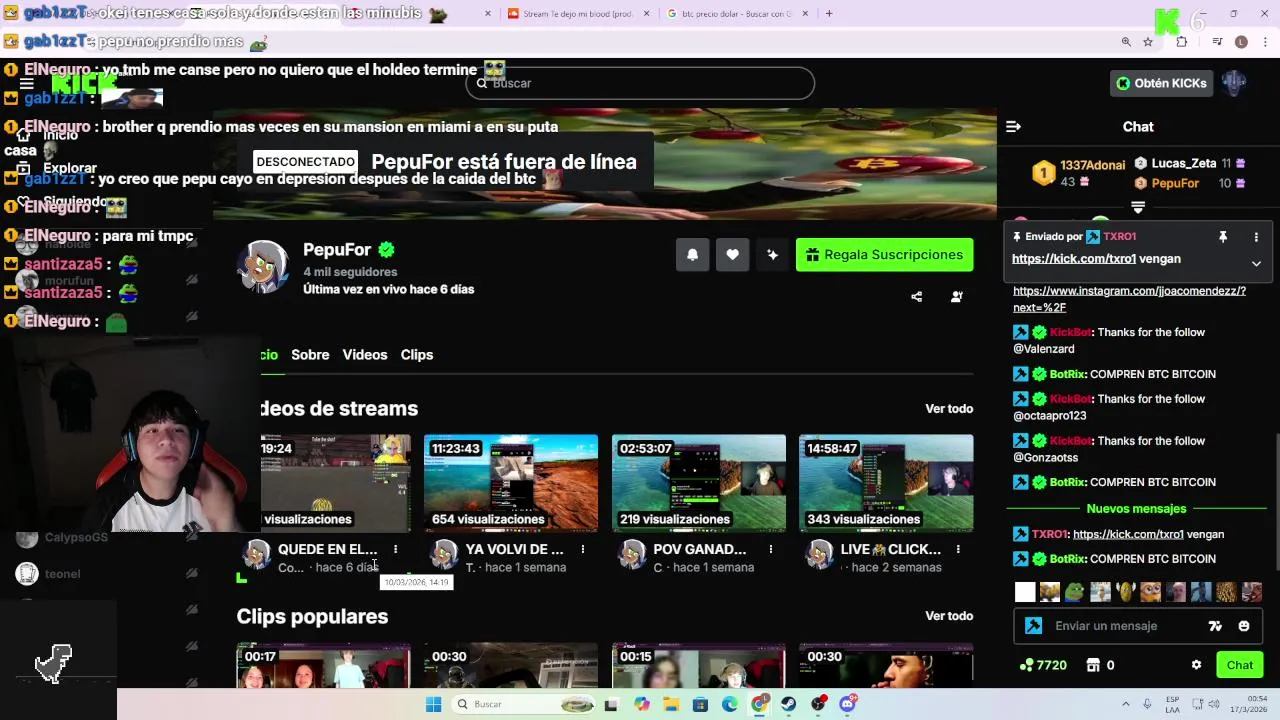Viewport: 1280px width, 720px height.
Task: Click PepuFor channel avatar
Action: pyautogui.click(x=263, y=267)
